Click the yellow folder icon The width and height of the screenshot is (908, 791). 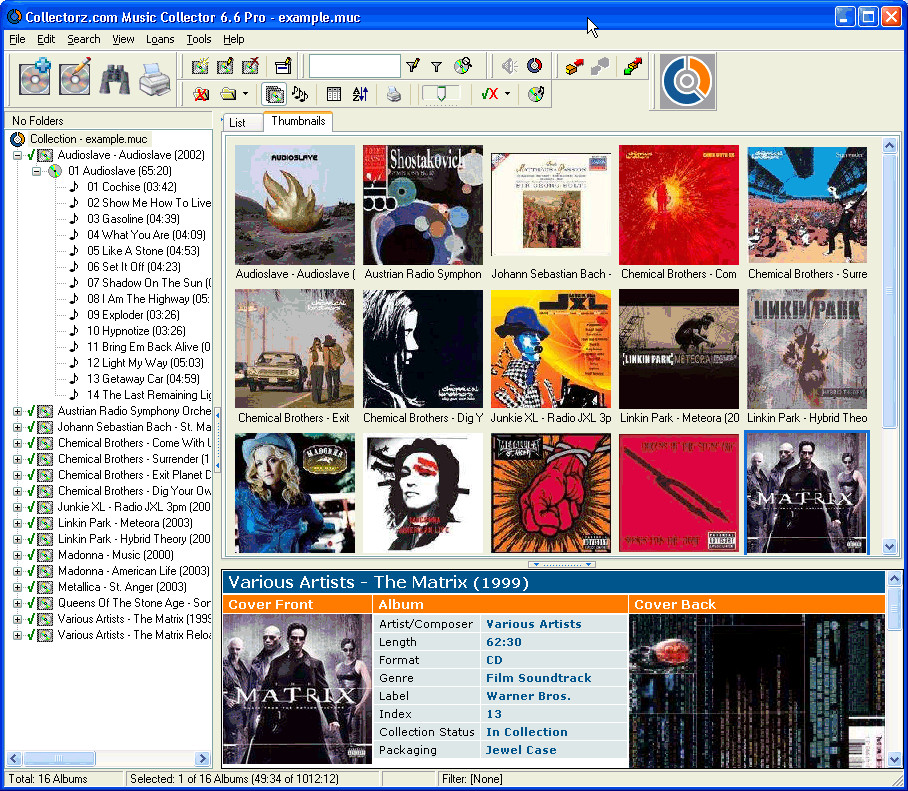point(229,94)
